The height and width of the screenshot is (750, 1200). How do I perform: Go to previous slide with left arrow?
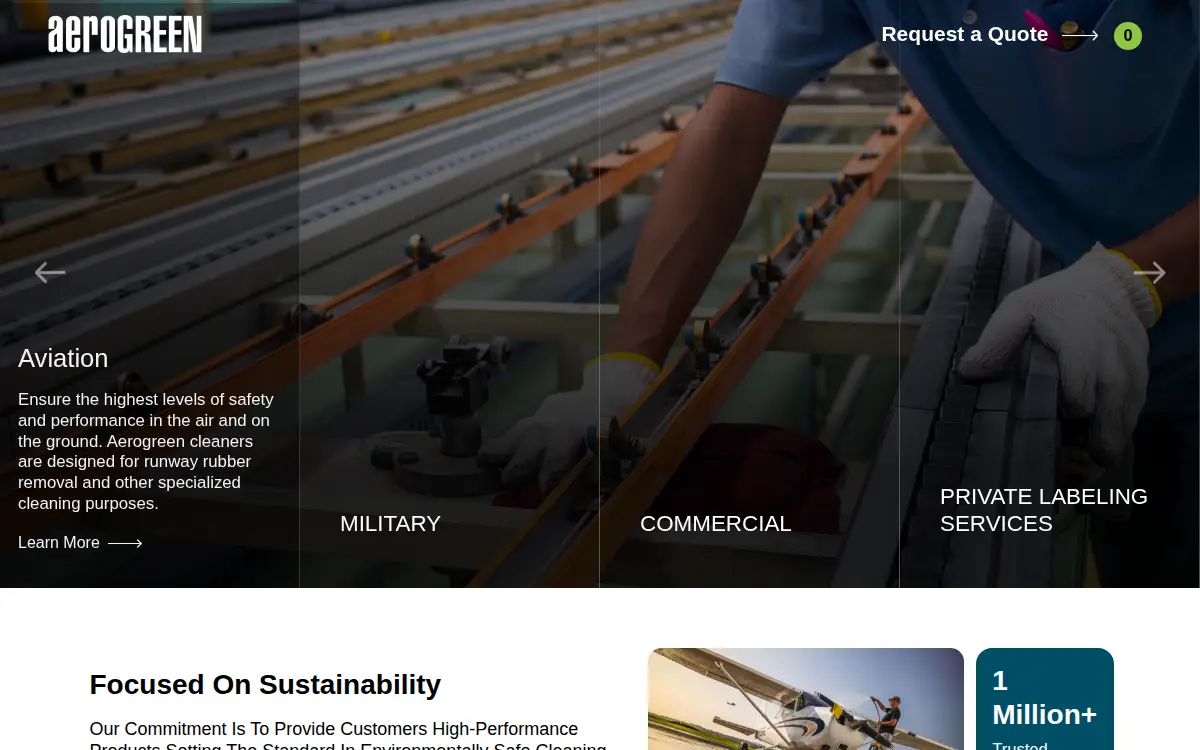tap(50, 272)
